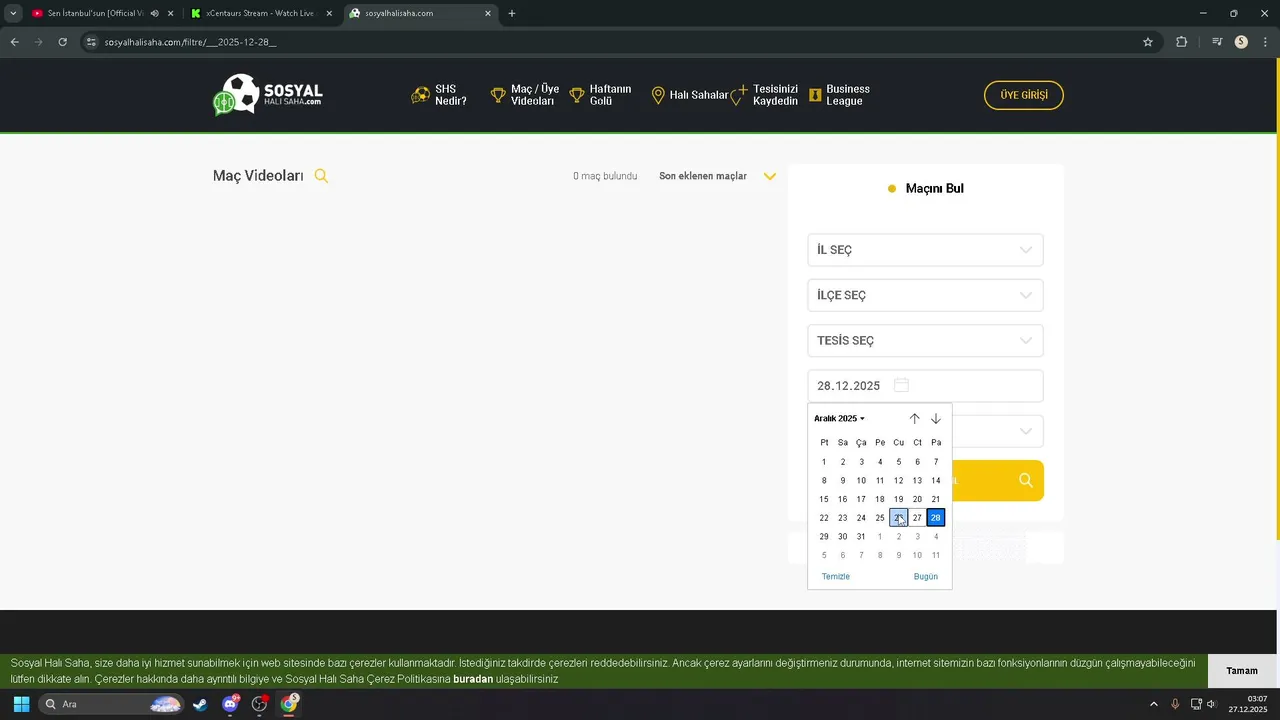This screenshot has height=720, width=1280.
Task: Open the volume icon in system tray
Action: (1211, 704)
